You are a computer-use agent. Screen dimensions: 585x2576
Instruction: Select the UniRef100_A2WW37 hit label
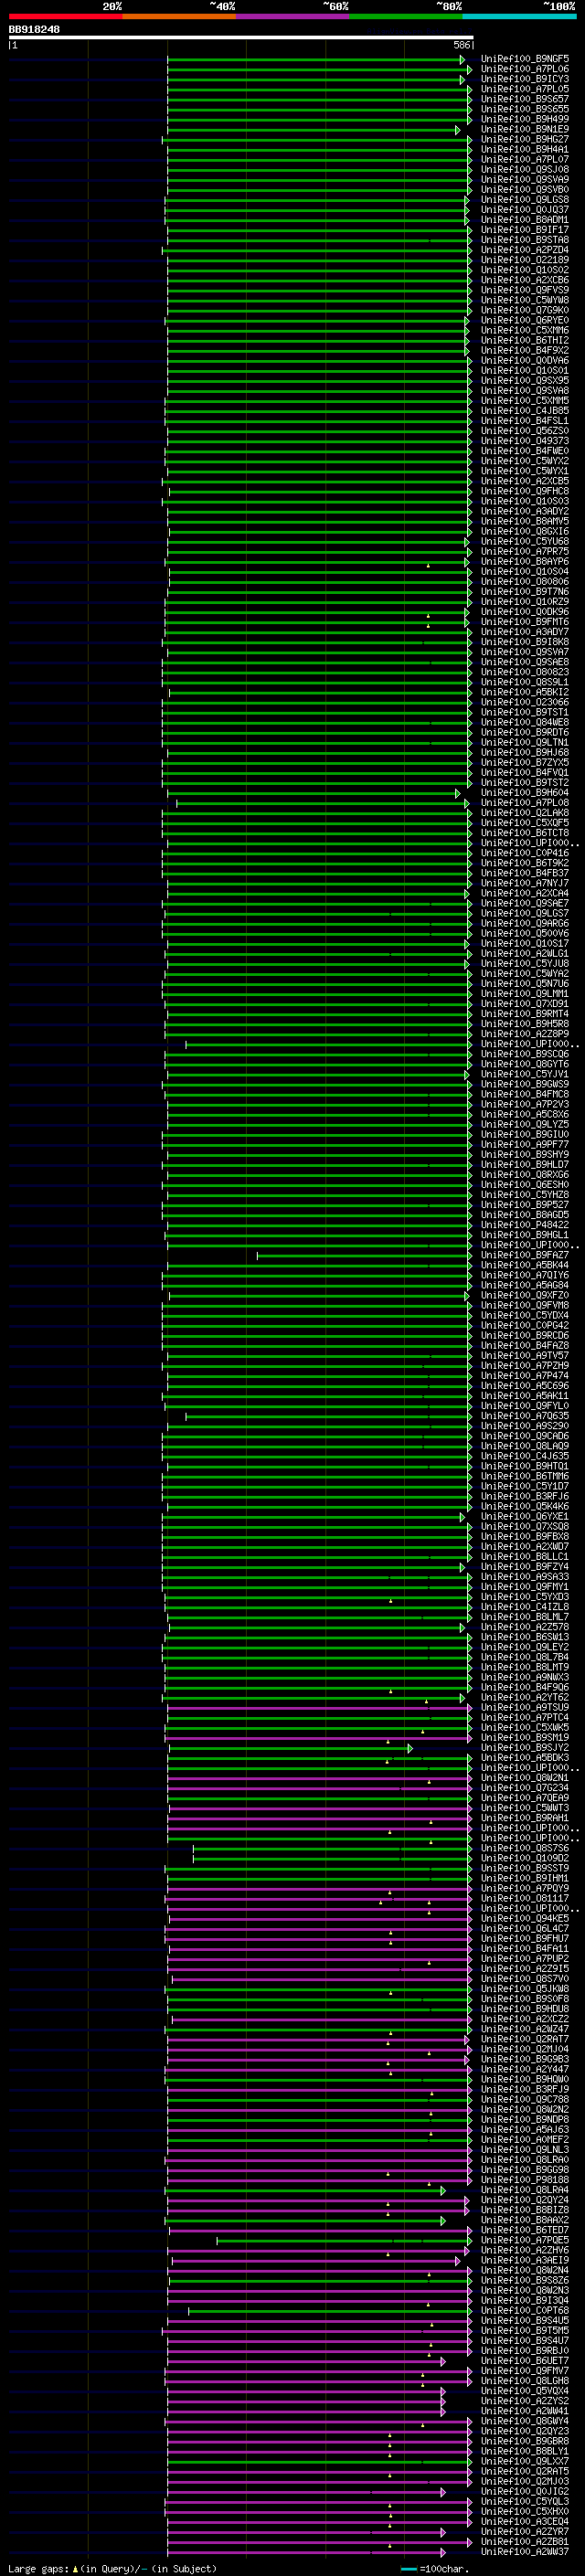[525, 2553]
